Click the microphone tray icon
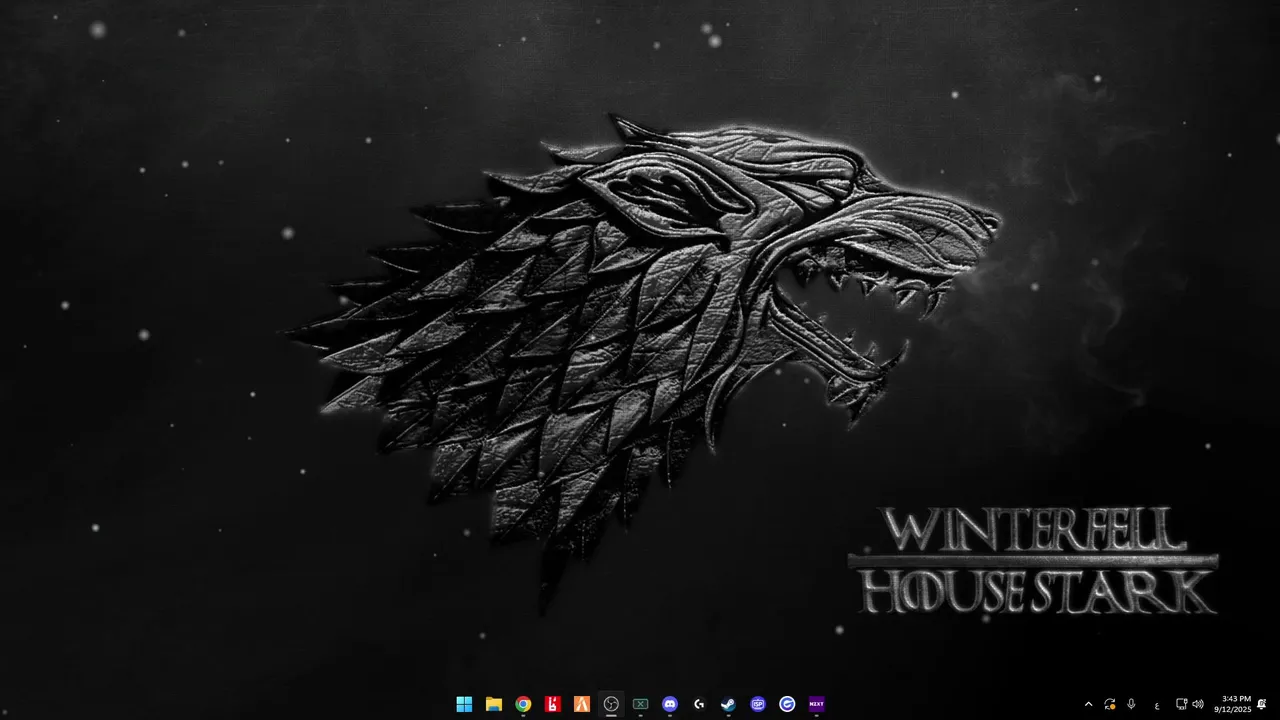The width and height of the screenshot is (1280, 720). coord(1131,704)
